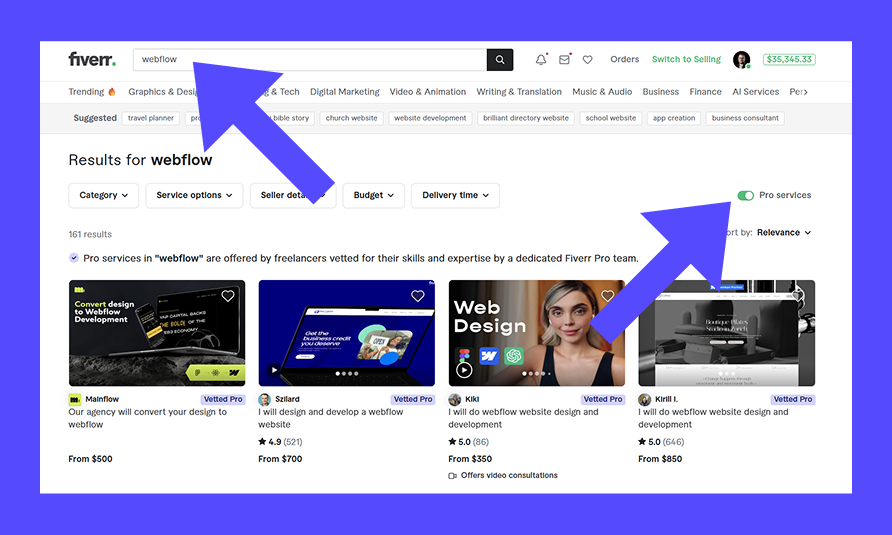
Task: Click the 'From $850' price
Action: point(660,459)
